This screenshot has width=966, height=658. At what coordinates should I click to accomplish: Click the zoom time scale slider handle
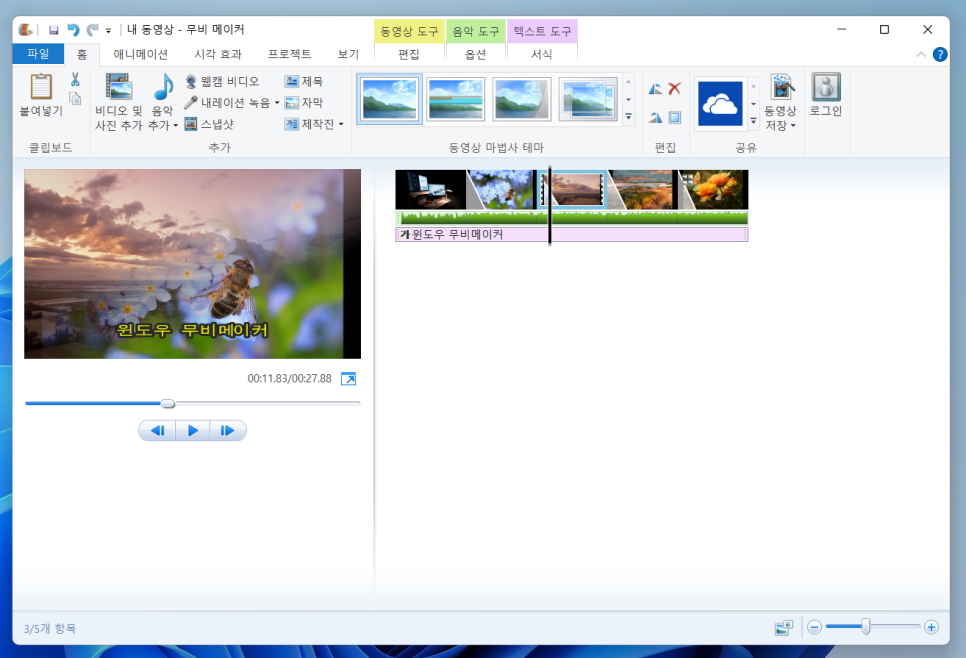pos(866,627)
